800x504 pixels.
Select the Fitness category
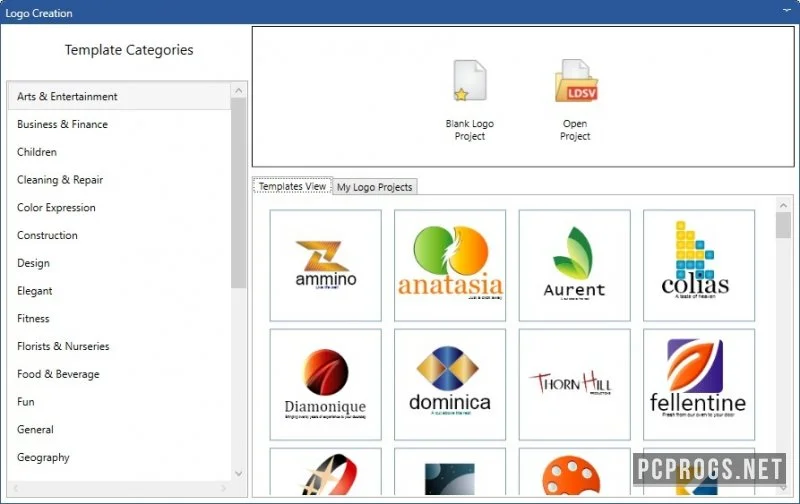(119, 318)
